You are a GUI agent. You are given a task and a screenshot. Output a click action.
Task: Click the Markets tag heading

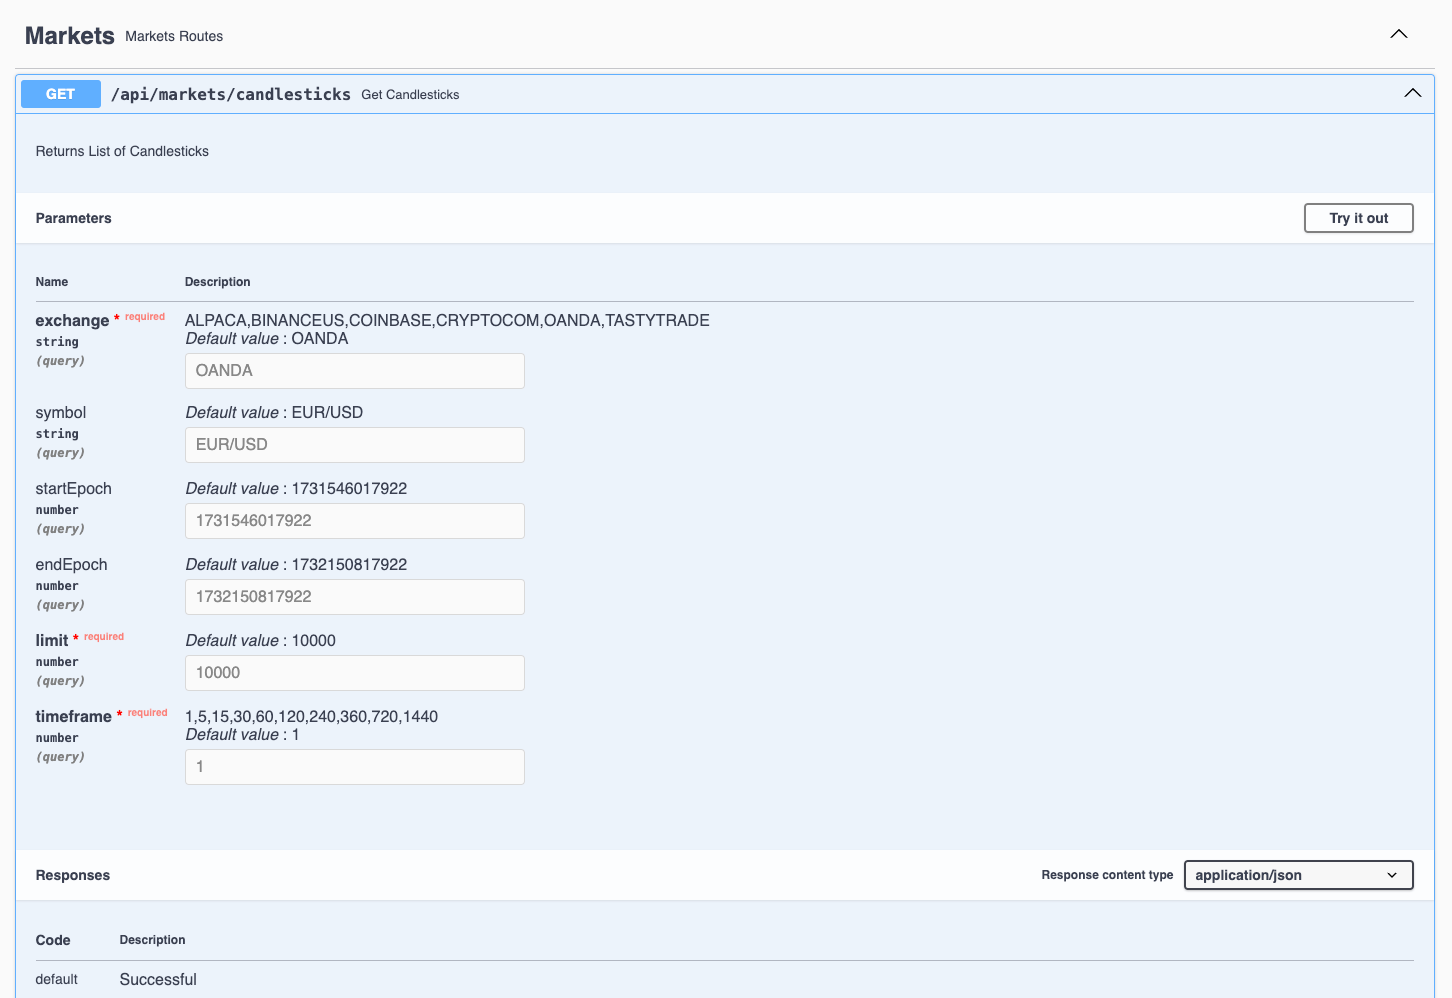pyautogui.click(x=69, y=36)
